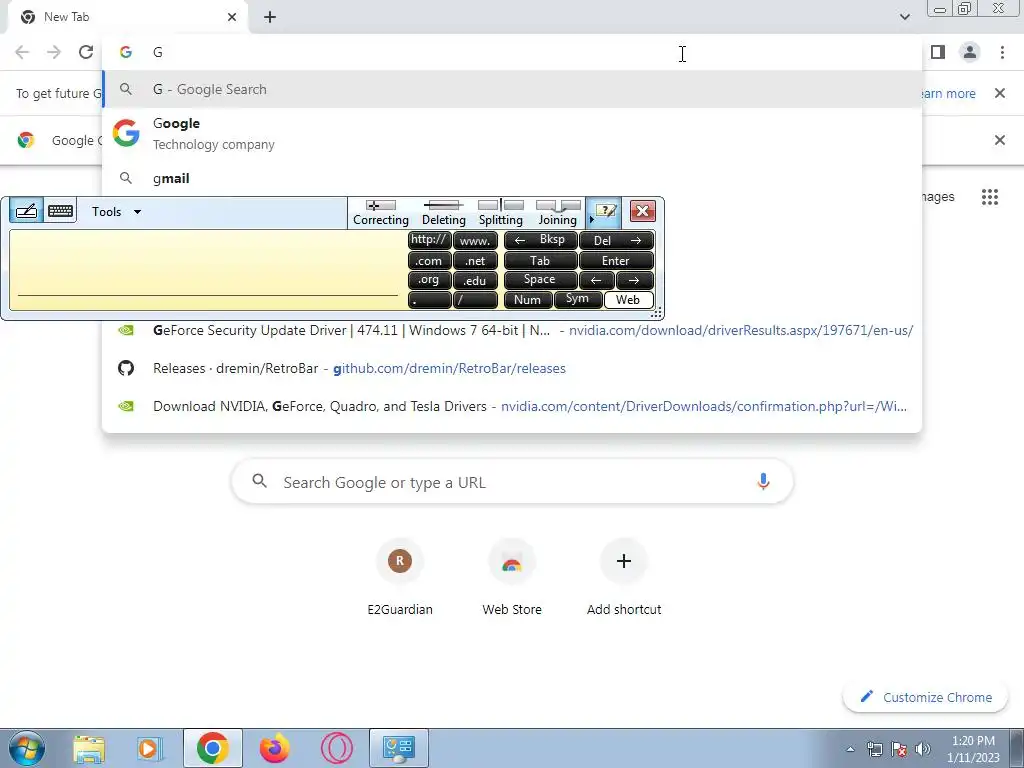
Task: Close the Tablet PC Input Panel
Action: point(643,211)
